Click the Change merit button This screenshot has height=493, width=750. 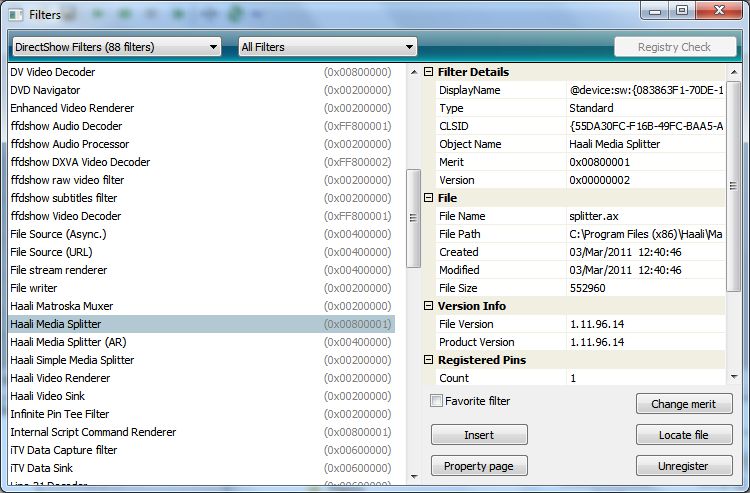point(684,404)
